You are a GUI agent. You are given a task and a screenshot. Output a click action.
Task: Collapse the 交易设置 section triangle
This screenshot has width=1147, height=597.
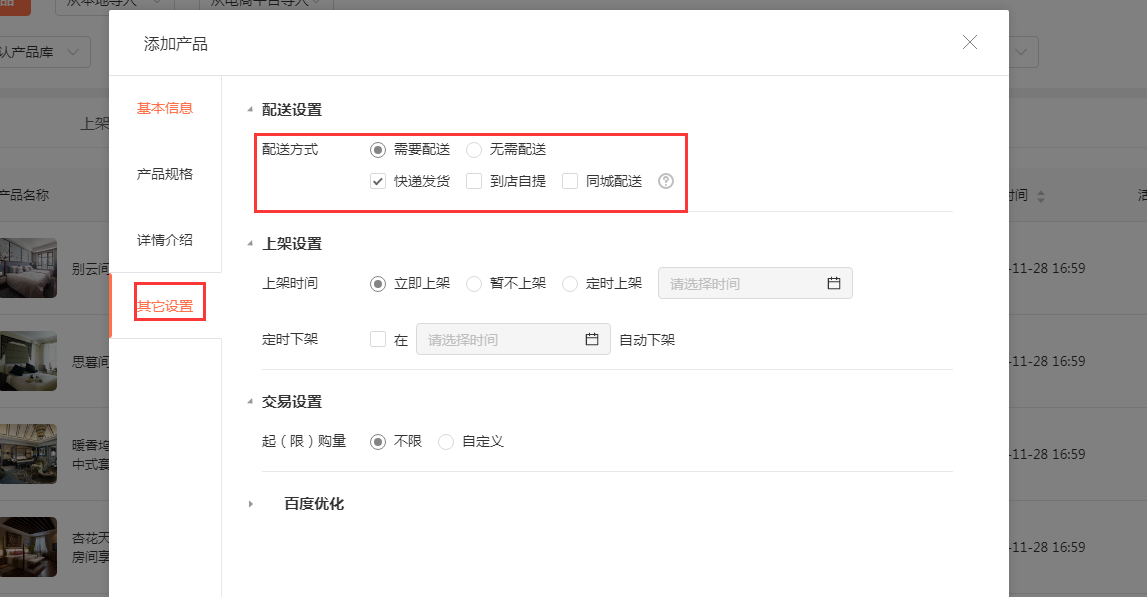(250, 402)
